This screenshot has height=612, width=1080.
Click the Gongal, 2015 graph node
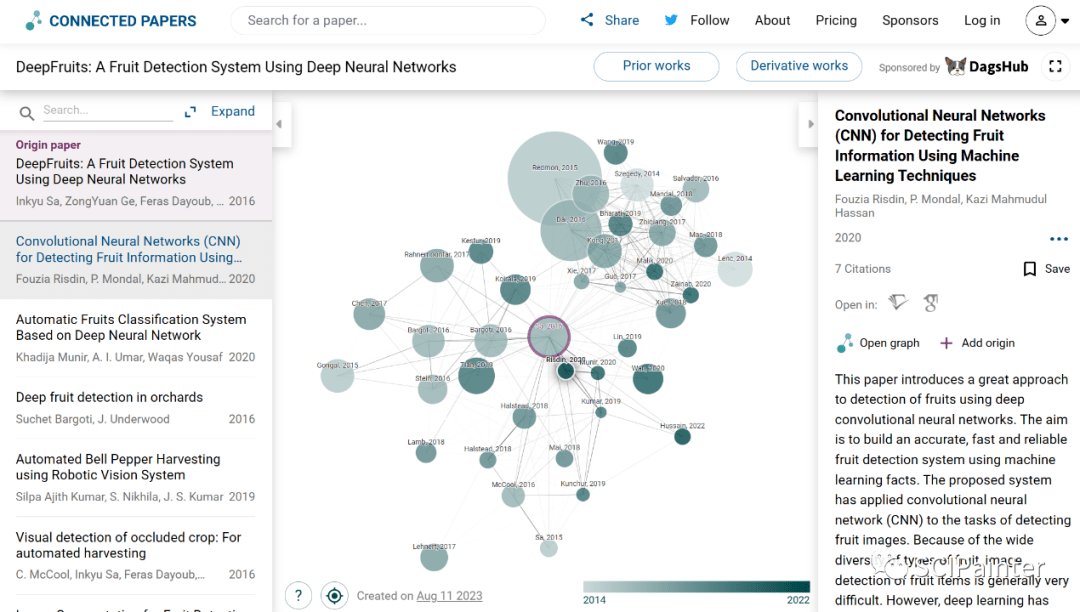(338, 376)
